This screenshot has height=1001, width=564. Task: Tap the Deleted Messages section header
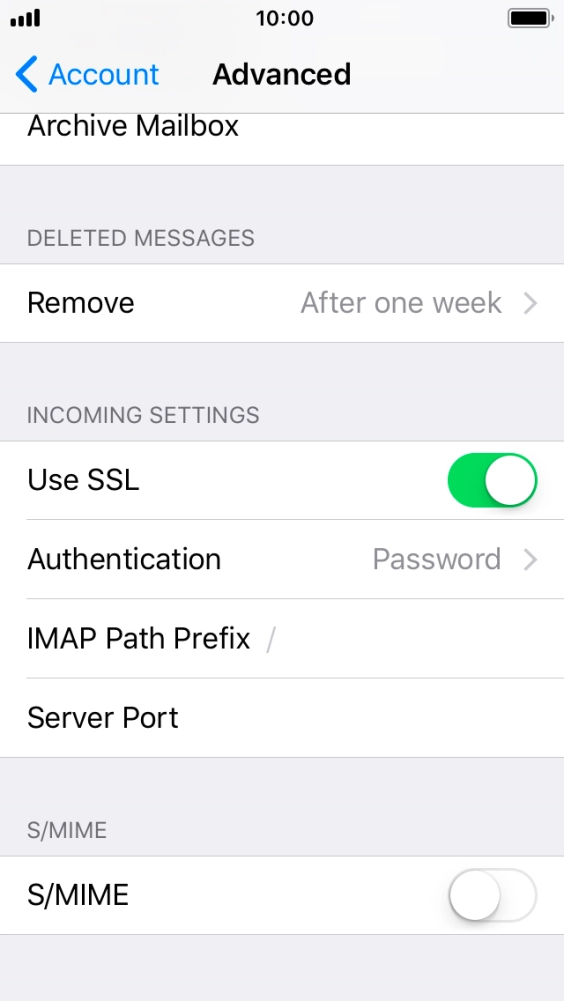(141, 238)
